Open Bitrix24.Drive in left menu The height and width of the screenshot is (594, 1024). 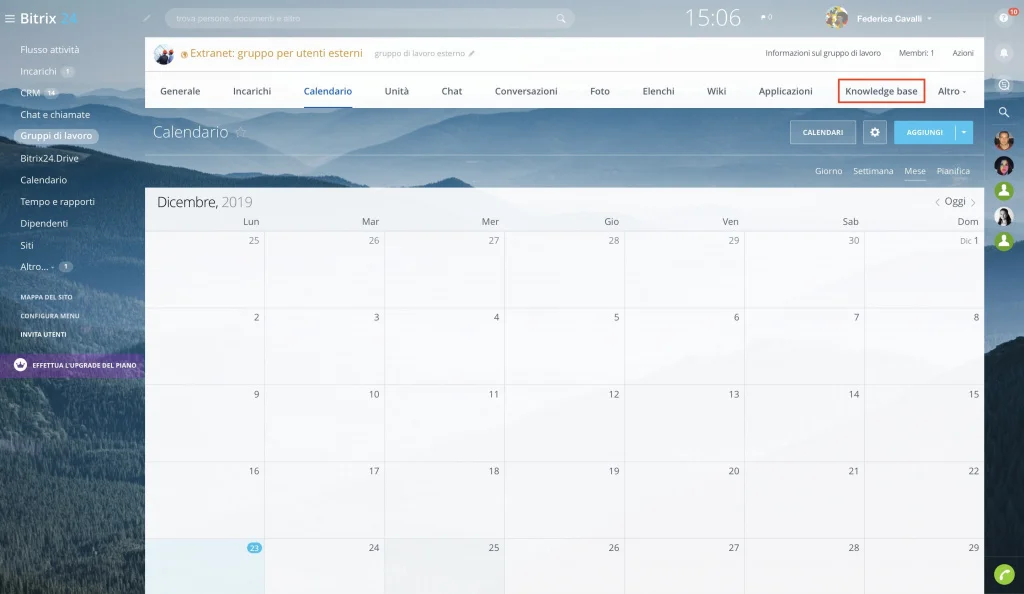click(x=49, y=158)
